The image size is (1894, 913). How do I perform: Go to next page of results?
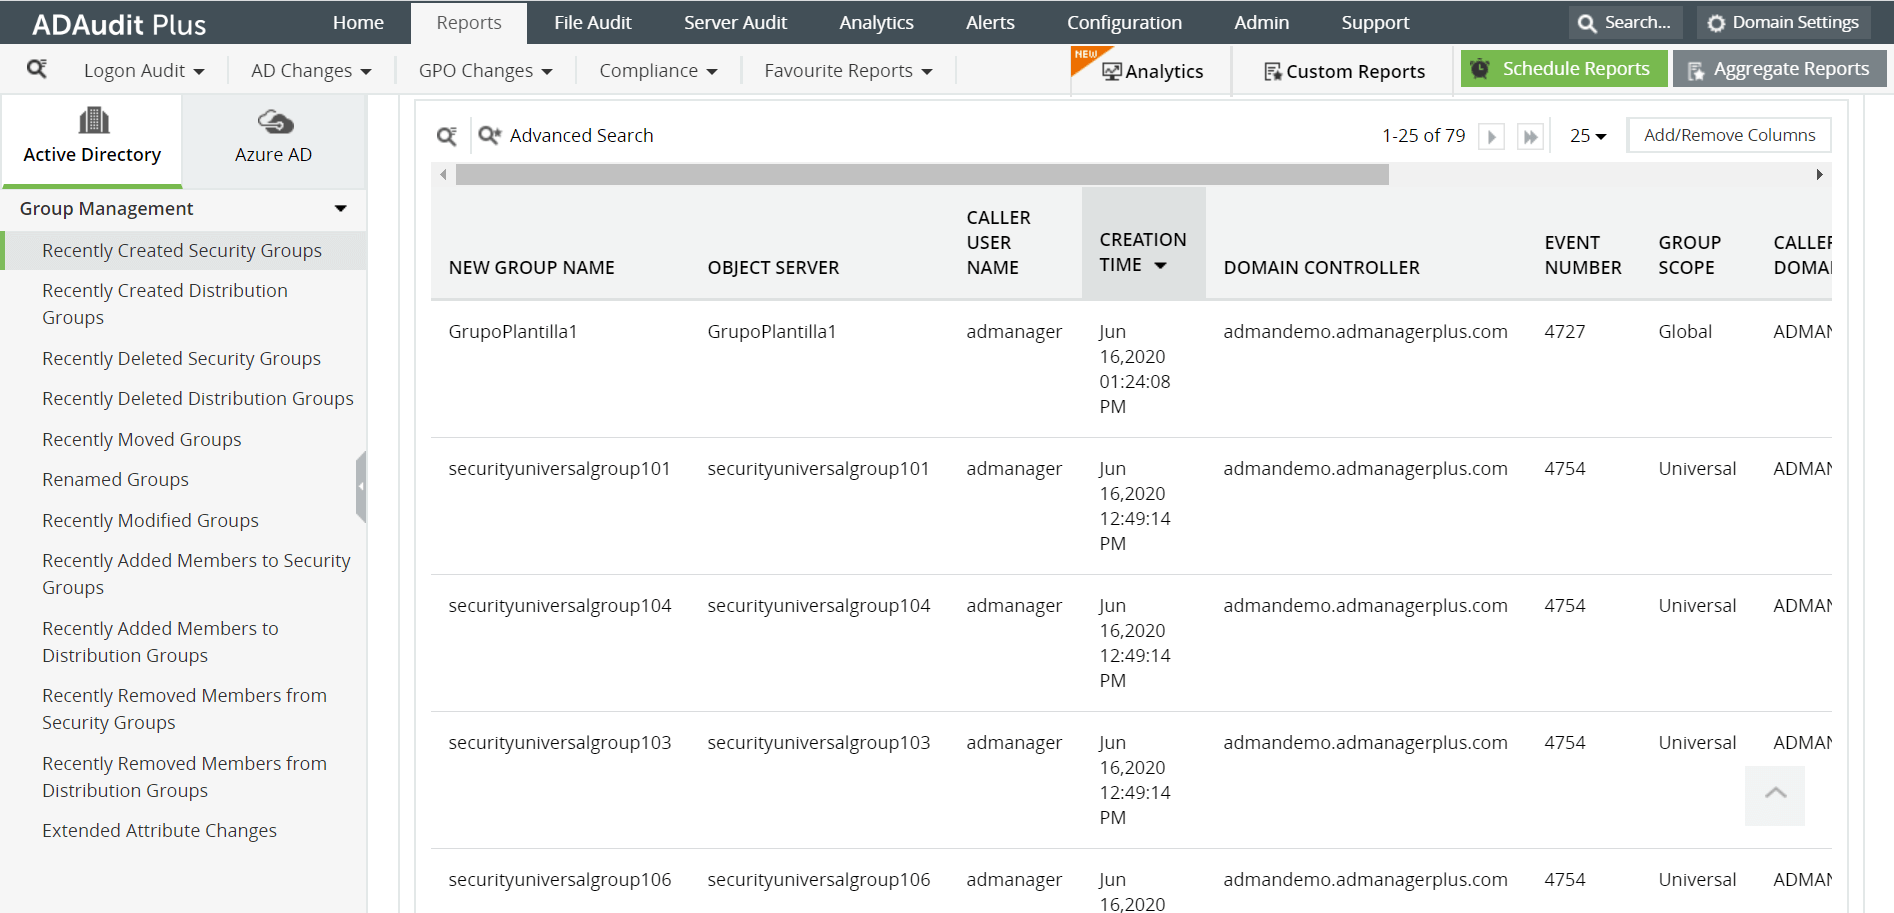coord(1491,136)
